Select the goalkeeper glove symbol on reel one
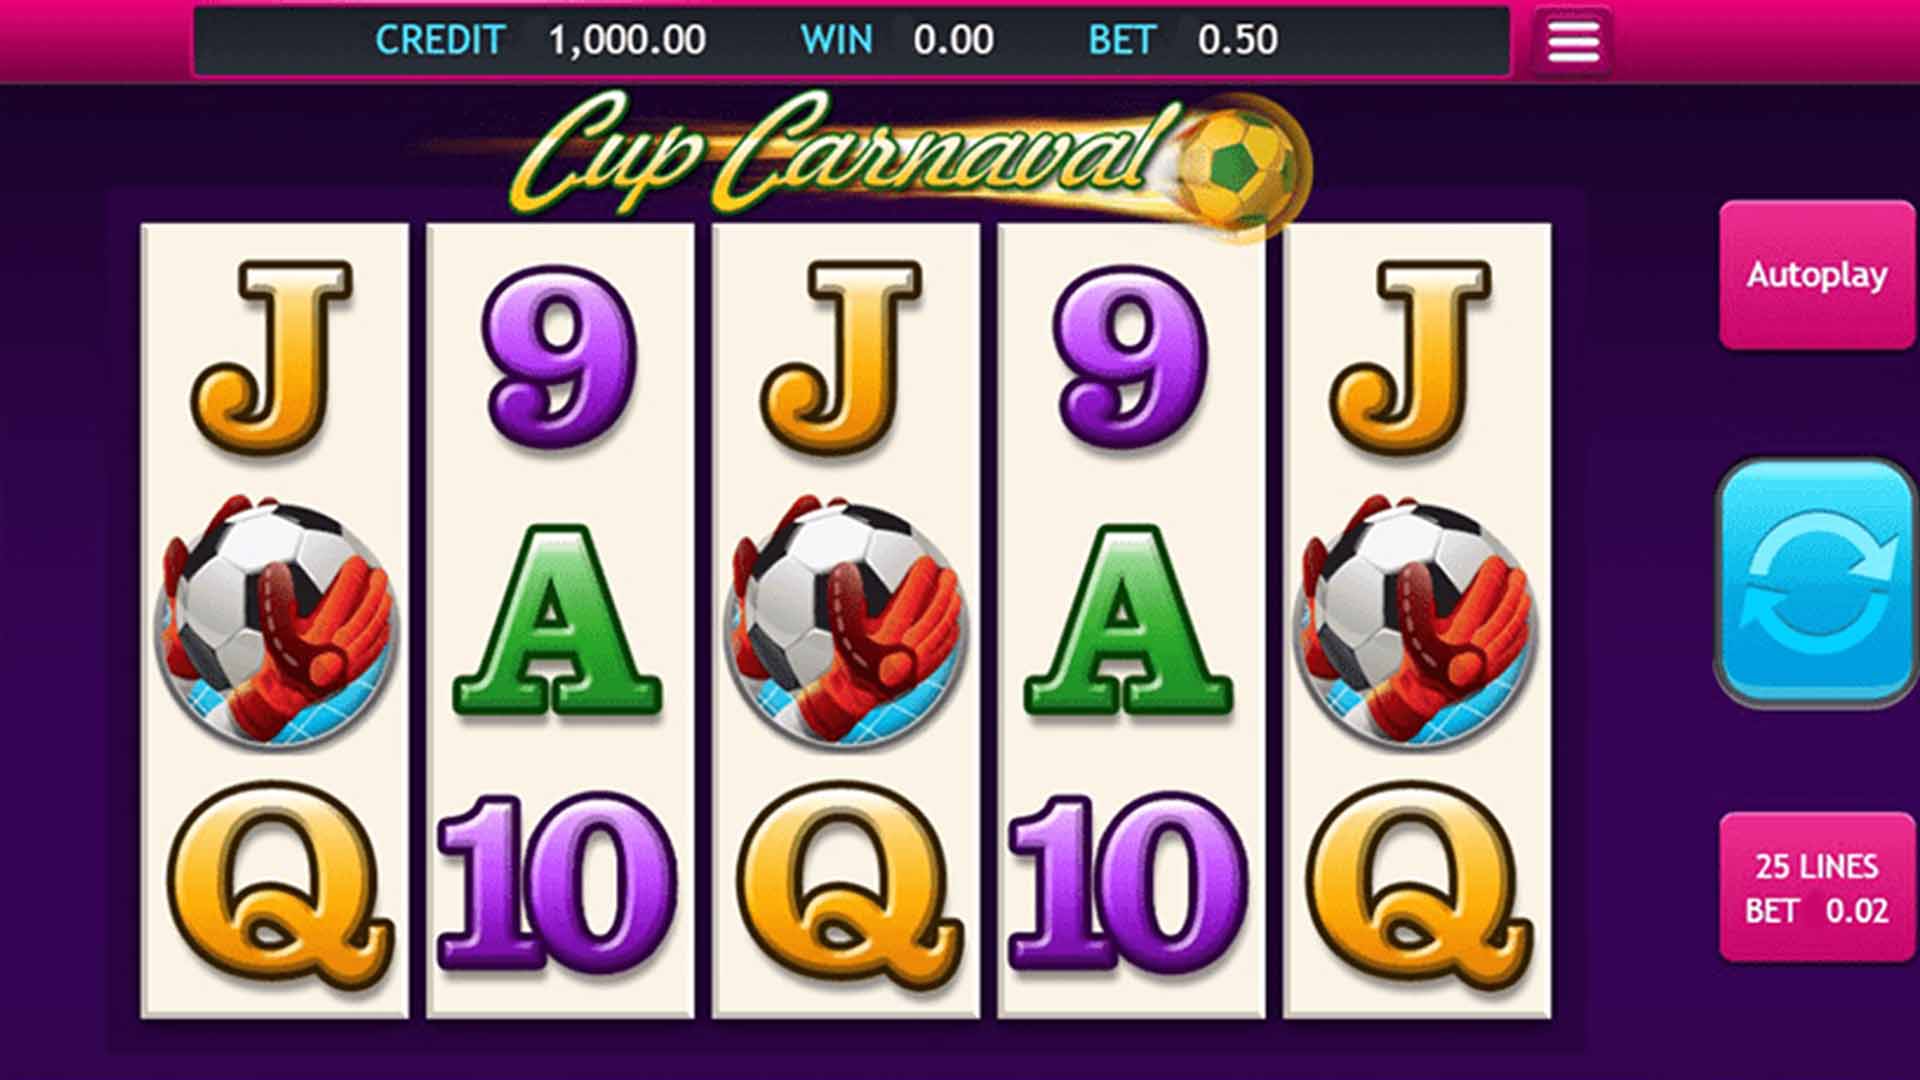 click(x=276, y=620)
